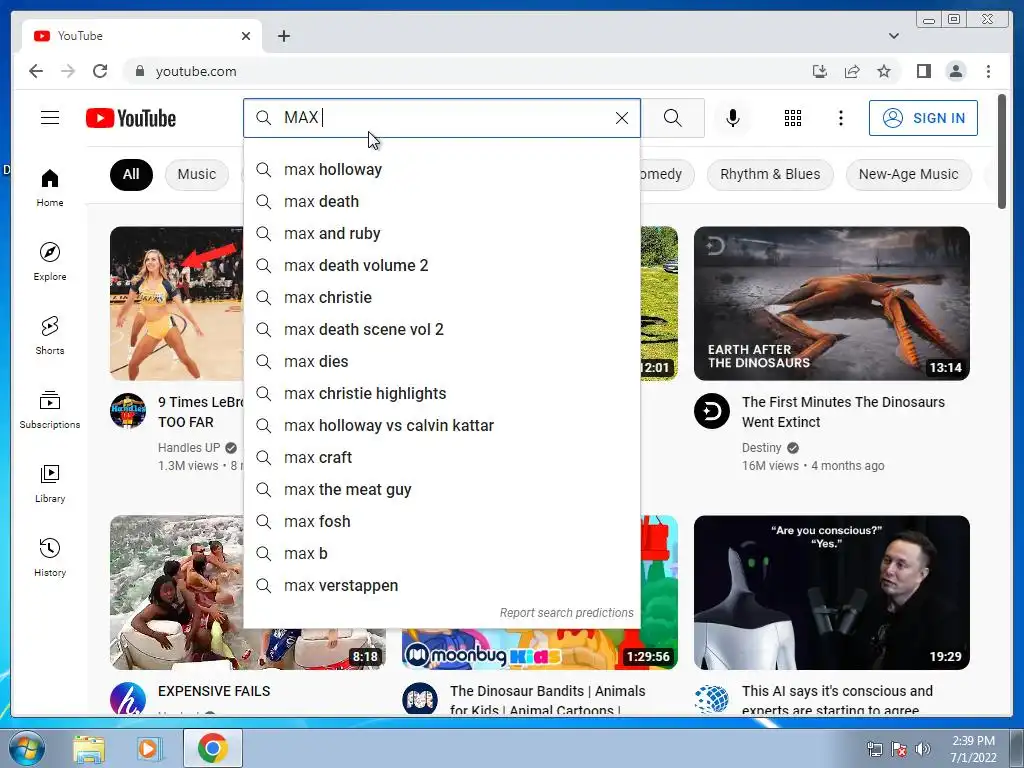The width and height of the screenshot is (1024, 768).
Task: Open the YouTube hamburger guide menu
Action: (50, 118)
